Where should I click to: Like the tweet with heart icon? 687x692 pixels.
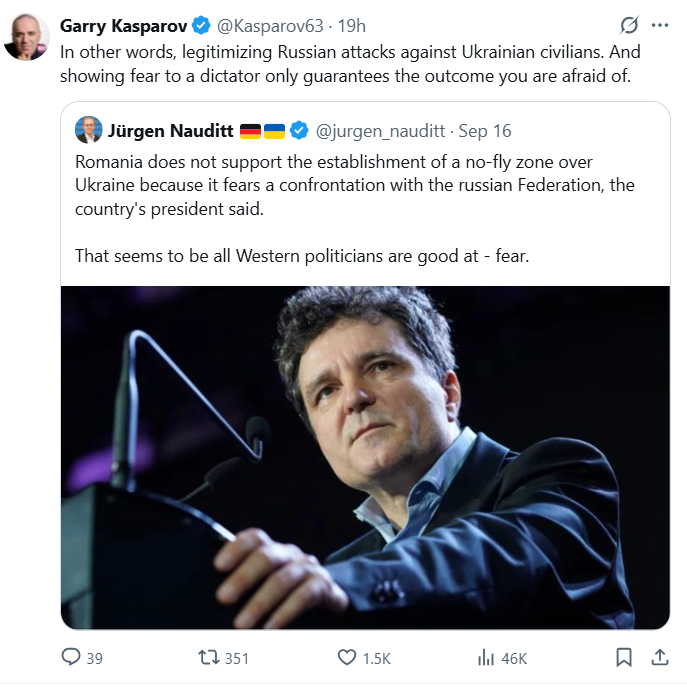pos(346,657)
